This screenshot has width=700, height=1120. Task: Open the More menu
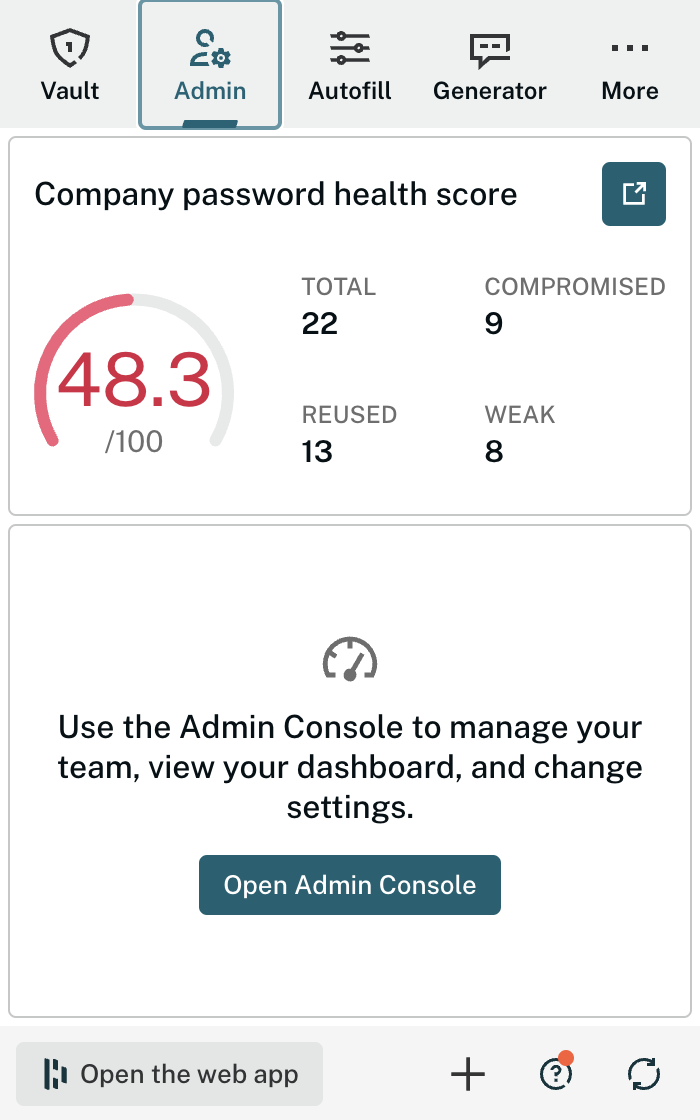click(x=629, y=65)
